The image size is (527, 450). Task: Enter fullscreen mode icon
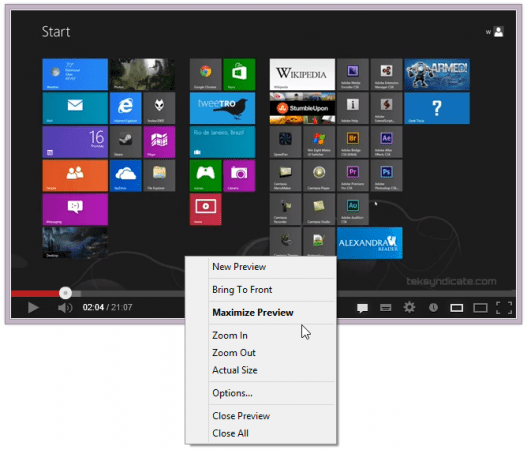[x=504, y=308]
